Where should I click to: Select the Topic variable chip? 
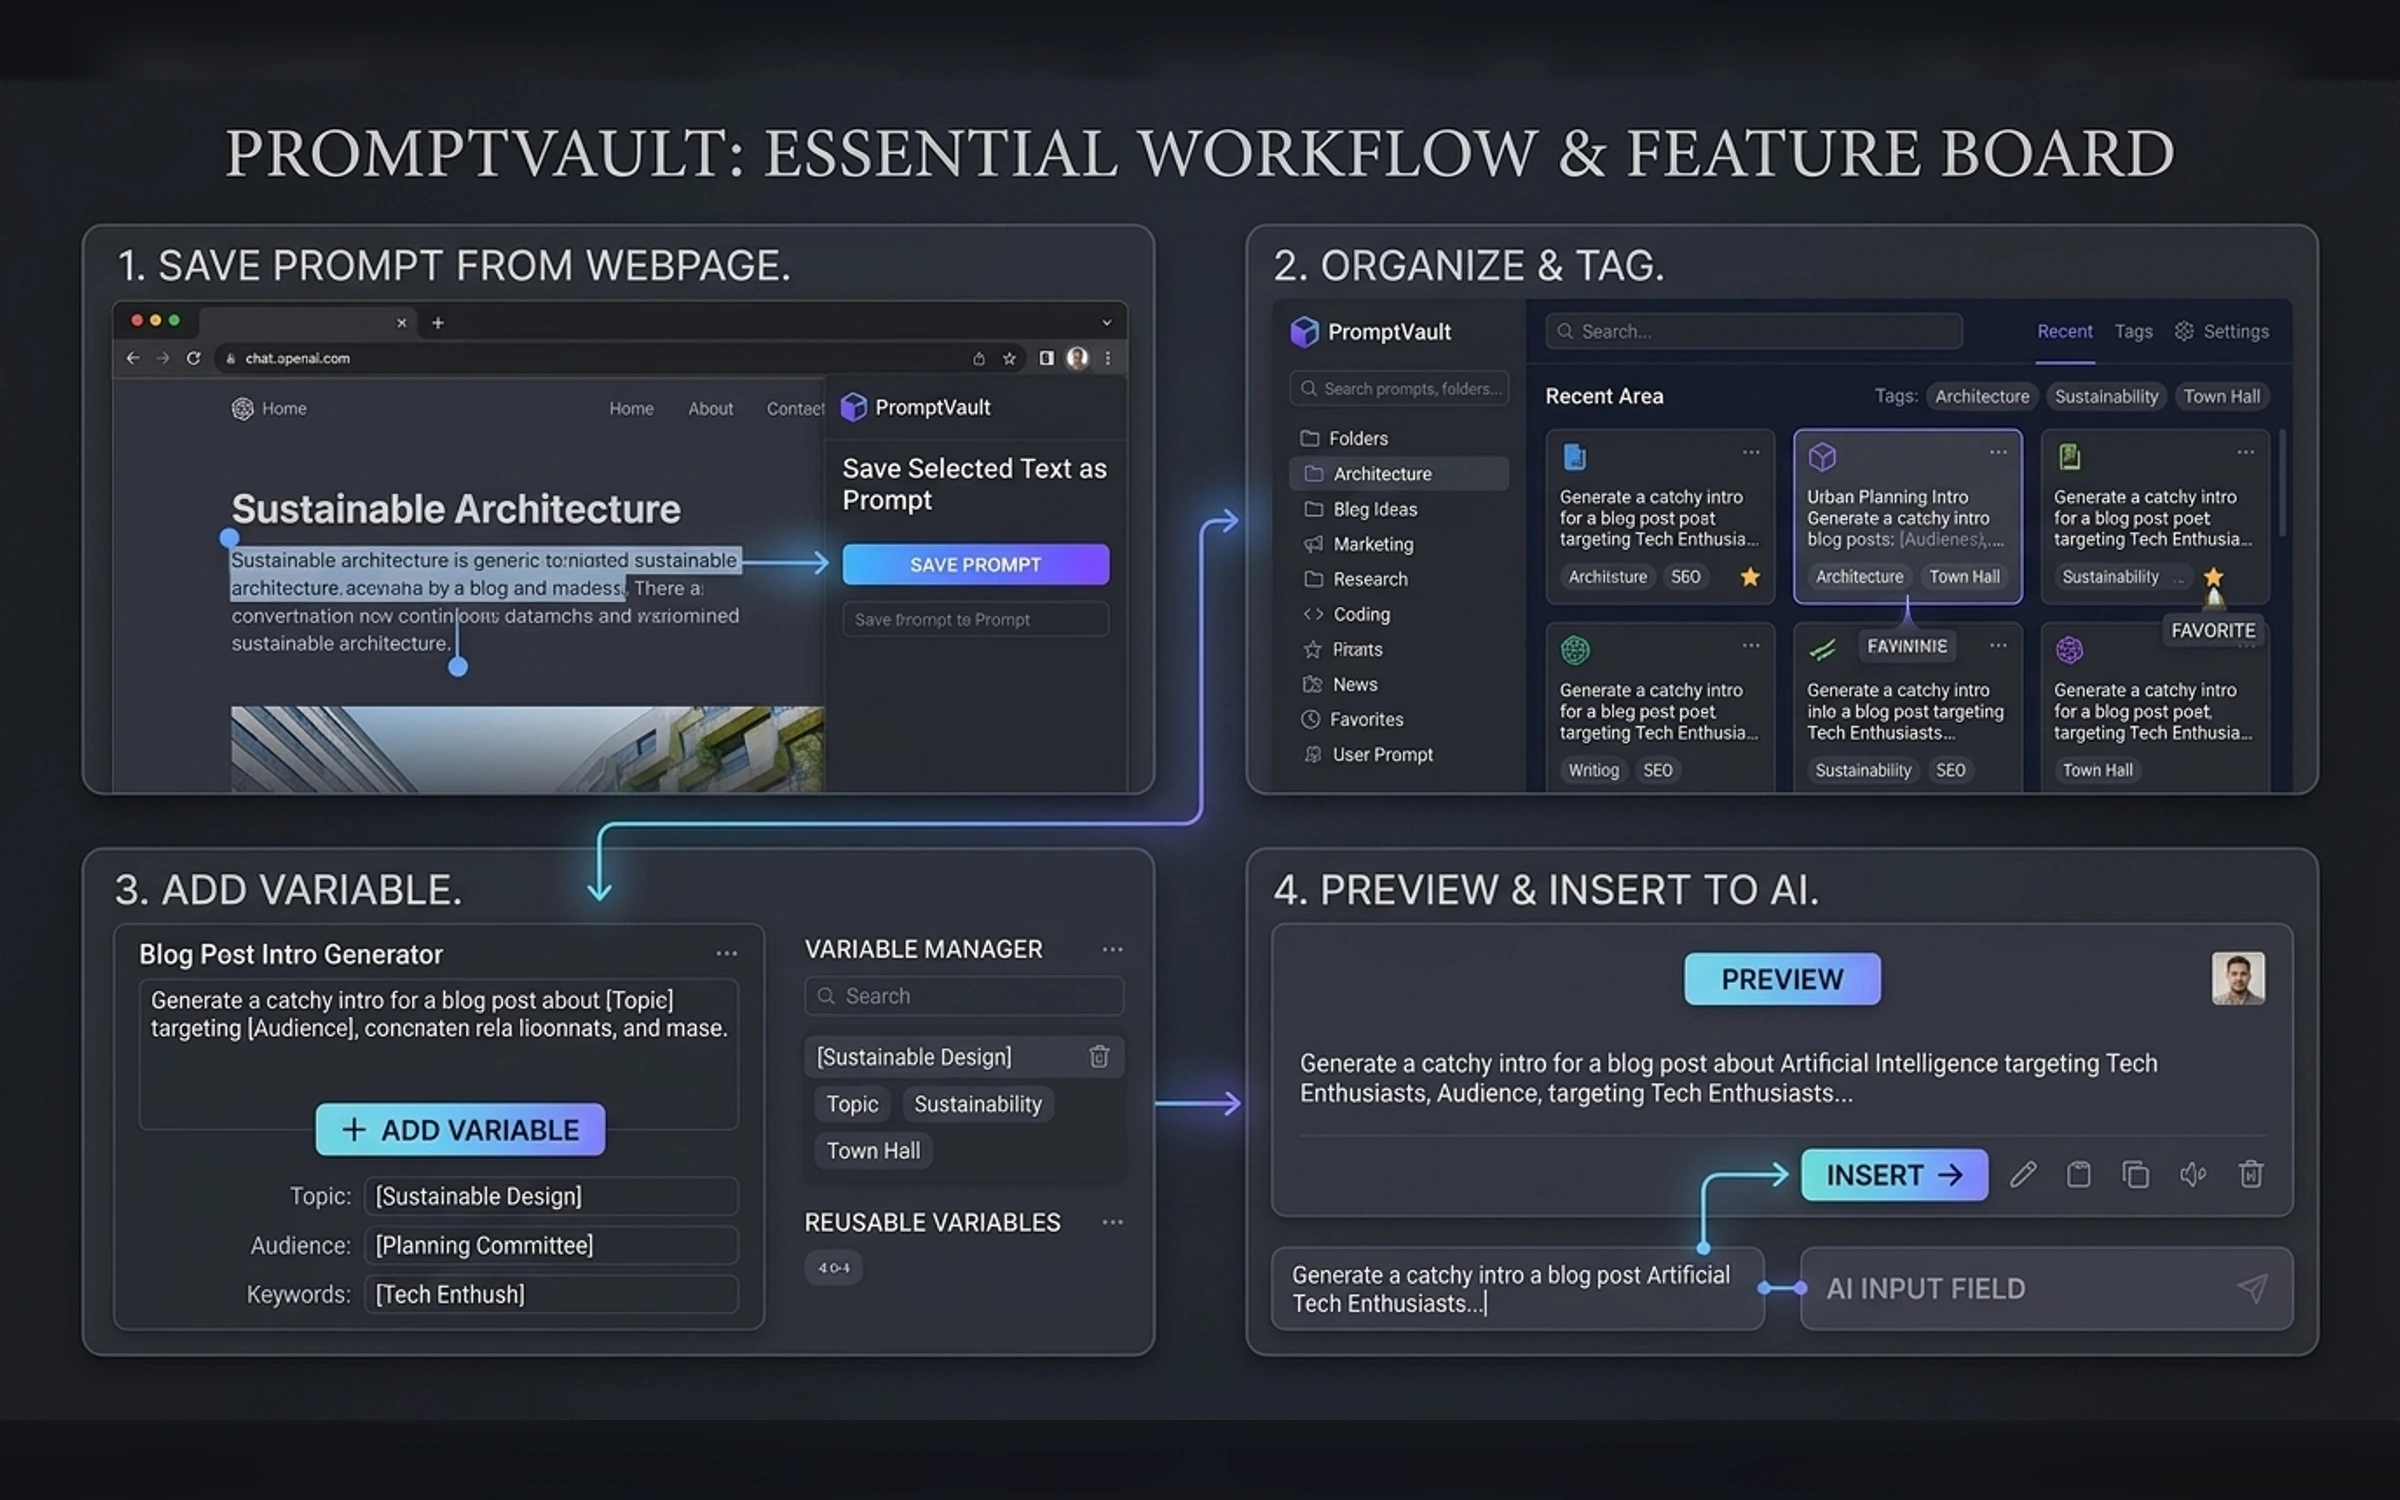(x=852, y=1104)
